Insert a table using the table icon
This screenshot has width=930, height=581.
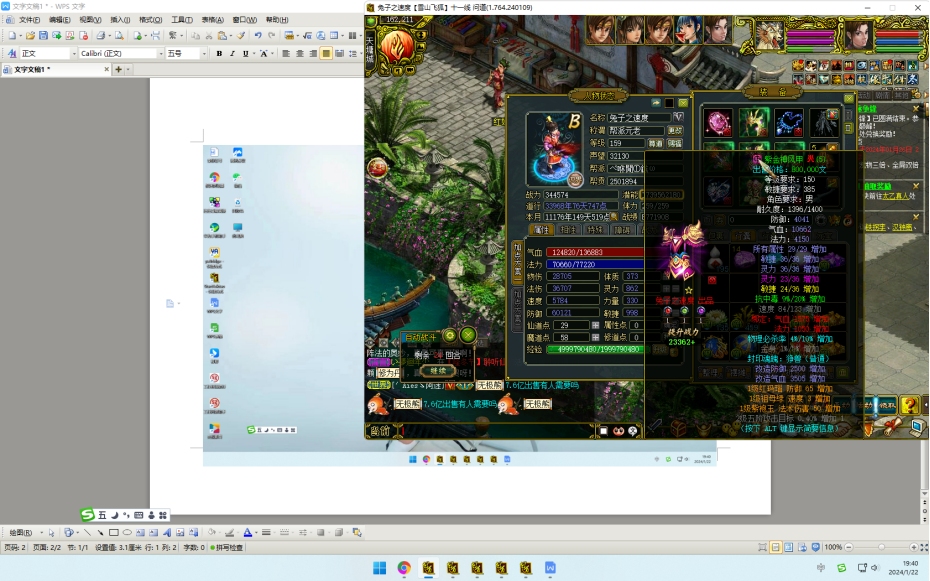point(334,36)
